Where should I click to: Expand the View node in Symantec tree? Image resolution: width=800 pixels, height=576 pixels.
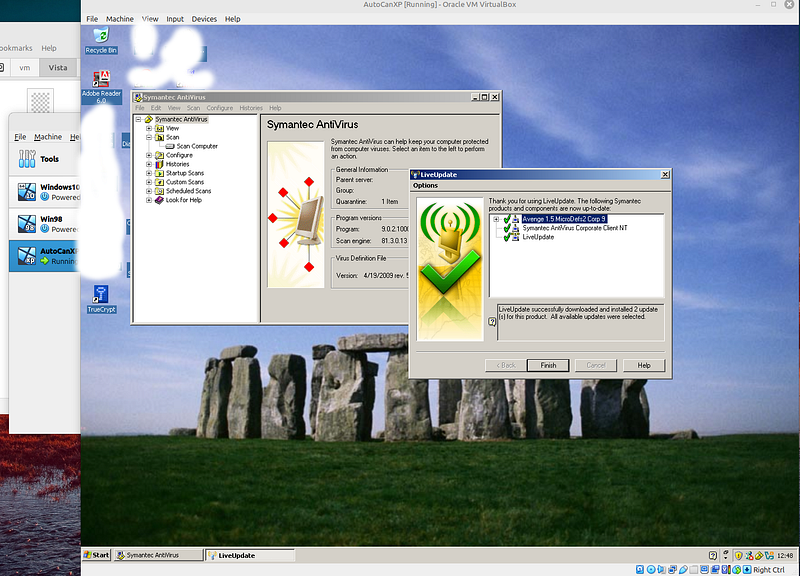point(149,129)
